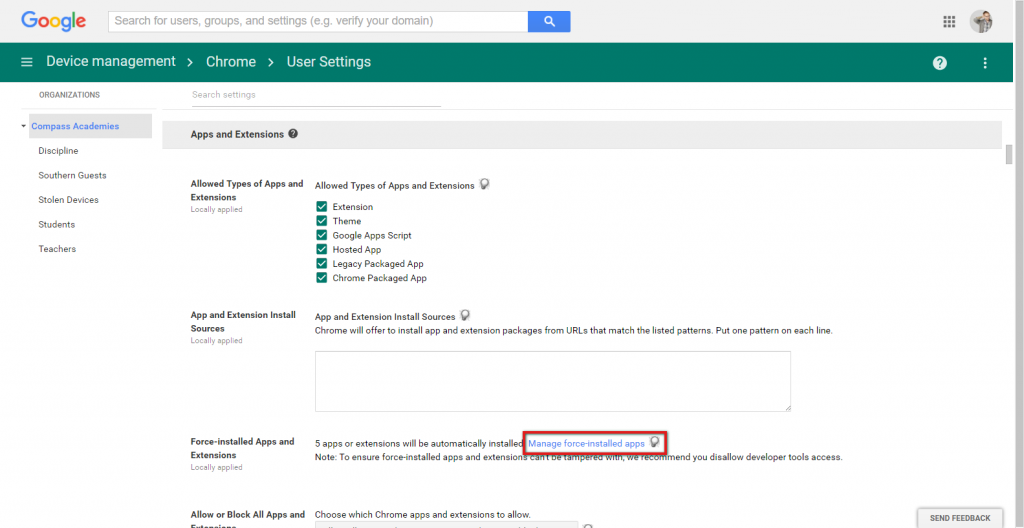Click the page vertical scrollbar thumb
The image size is (1024, 528).
pos(1009,155)
